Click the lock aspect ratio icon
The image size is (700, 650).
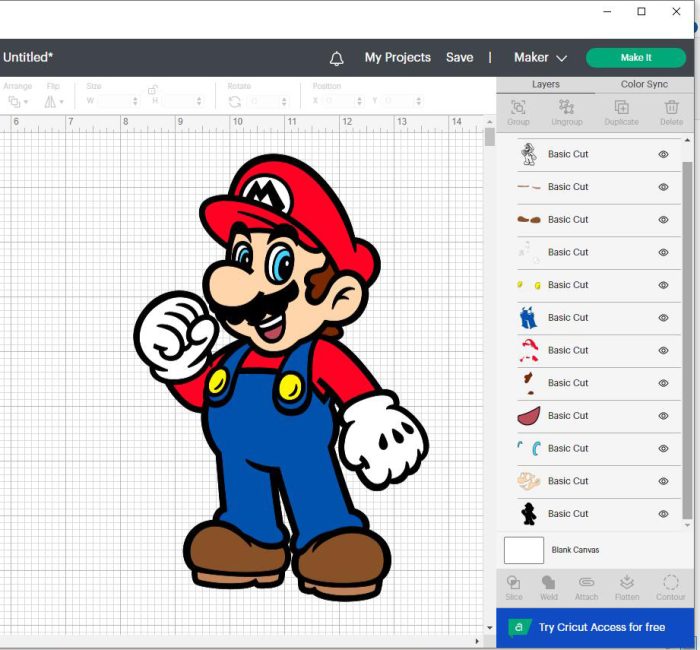(152, 90)
